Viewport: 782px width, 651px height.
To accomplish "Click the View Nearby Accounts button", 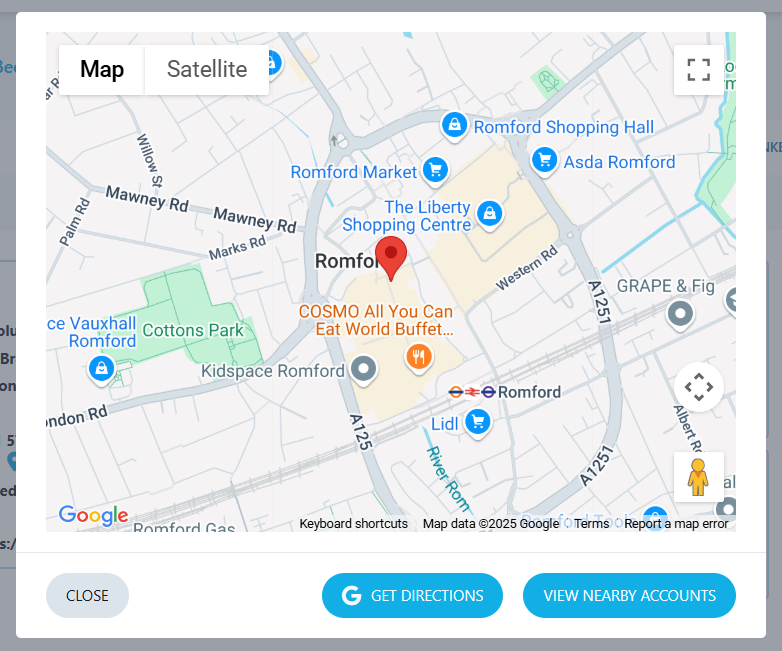I will coord(629,595).
